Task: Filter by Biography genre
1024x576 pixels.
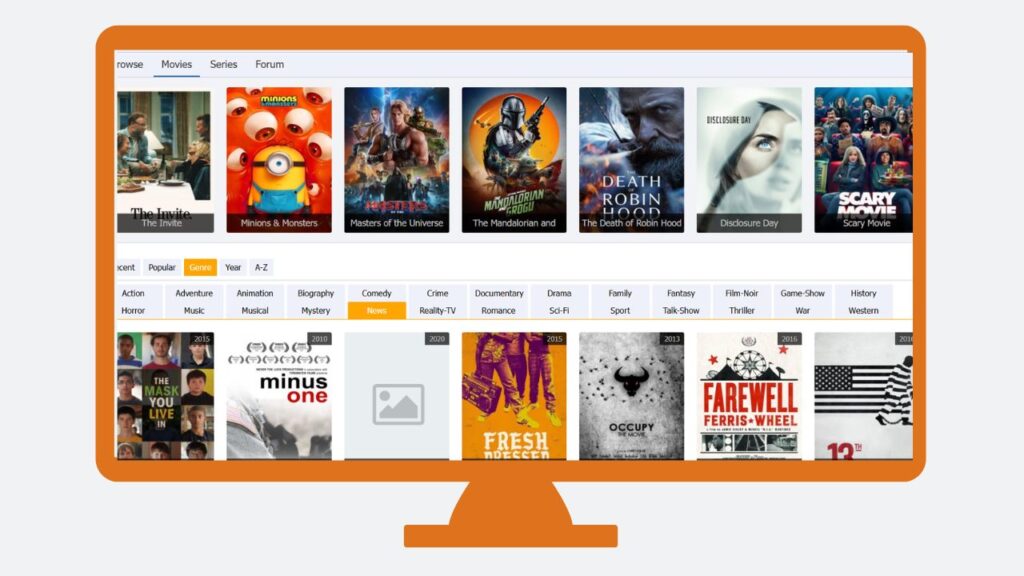Action: [x=315, y=293]
